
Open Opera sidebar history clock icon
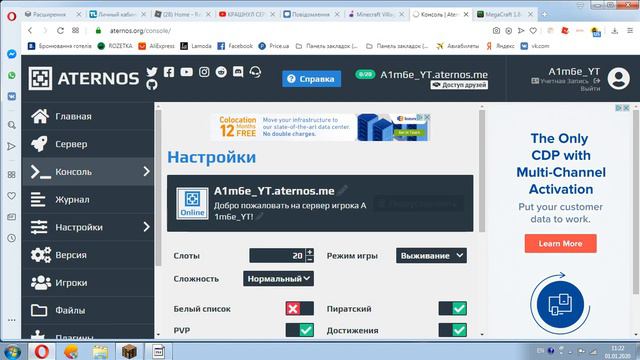point(11,238)
